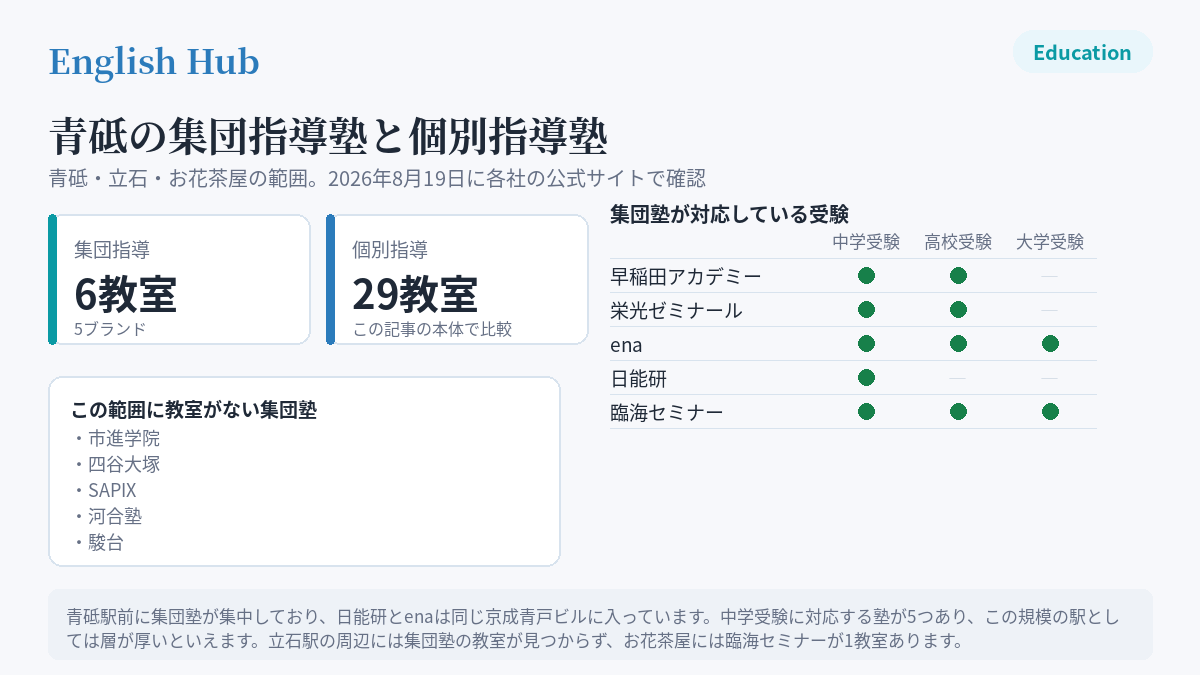This screenshot has height=675, width=1200.
Task: Click the 大学受験 column header
Action: [1050, 242]
